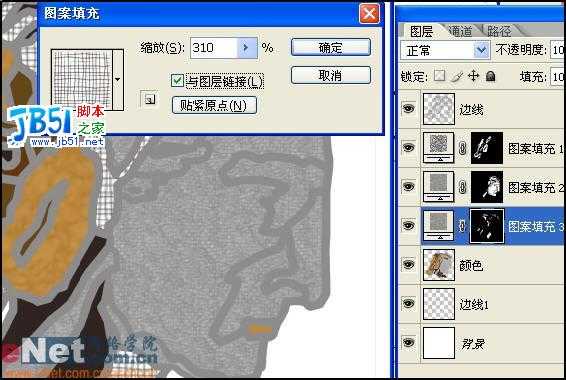Hide the 背景 layer
The width and height of the screenshot is (566, 380).
408,342
